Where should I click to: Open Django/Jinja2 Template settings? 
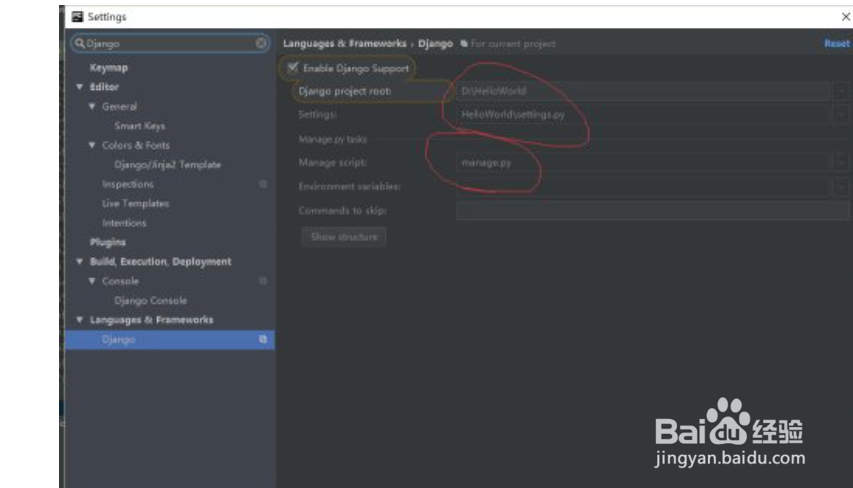(x=168, y=165)
